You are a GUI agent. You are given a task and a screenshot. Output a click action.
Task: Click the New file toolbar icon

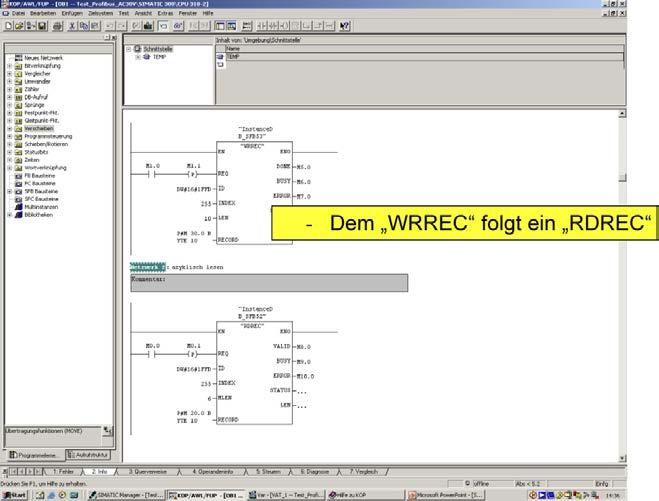click(x=8, y=26)
